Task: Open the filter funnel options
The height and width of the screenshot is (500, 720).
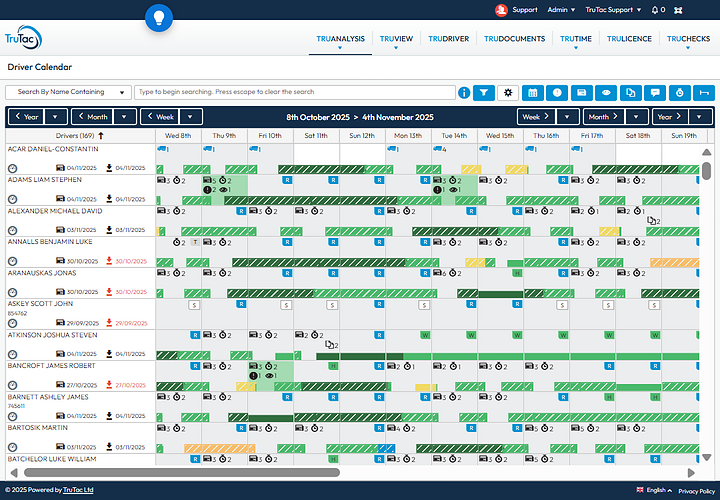Action: [x=484, y=93]
